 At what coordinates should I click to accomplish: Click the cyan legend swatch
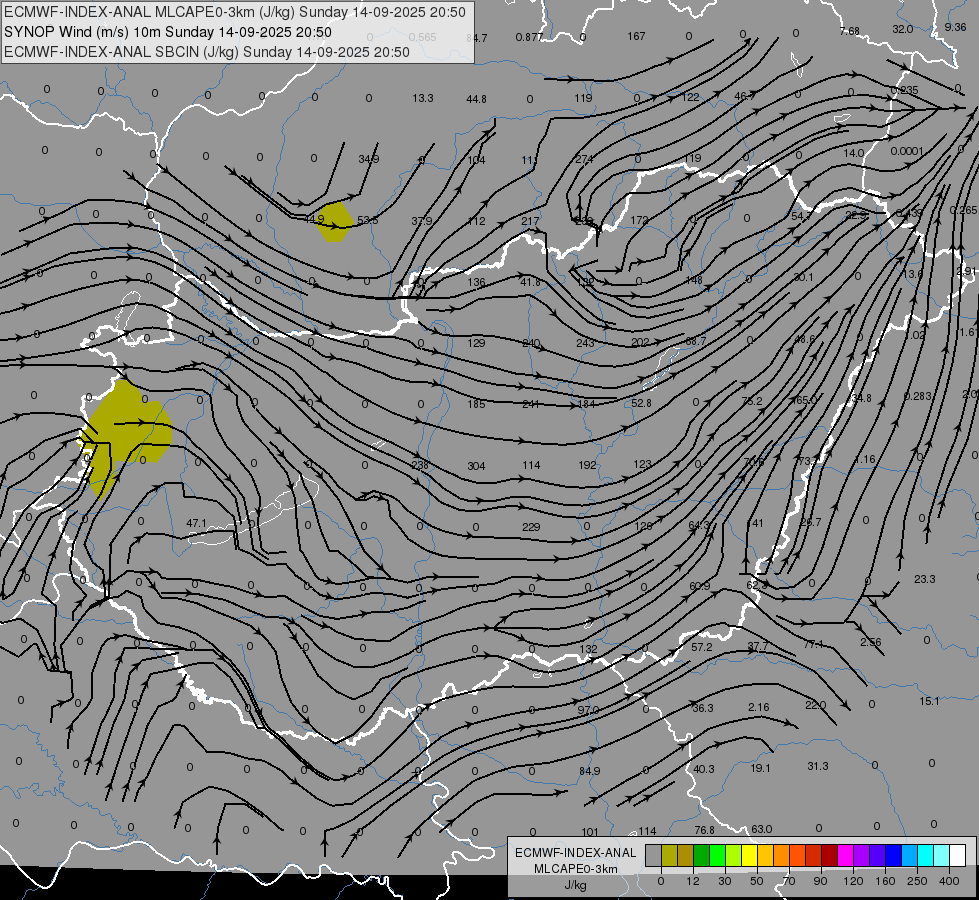point(927,855)
